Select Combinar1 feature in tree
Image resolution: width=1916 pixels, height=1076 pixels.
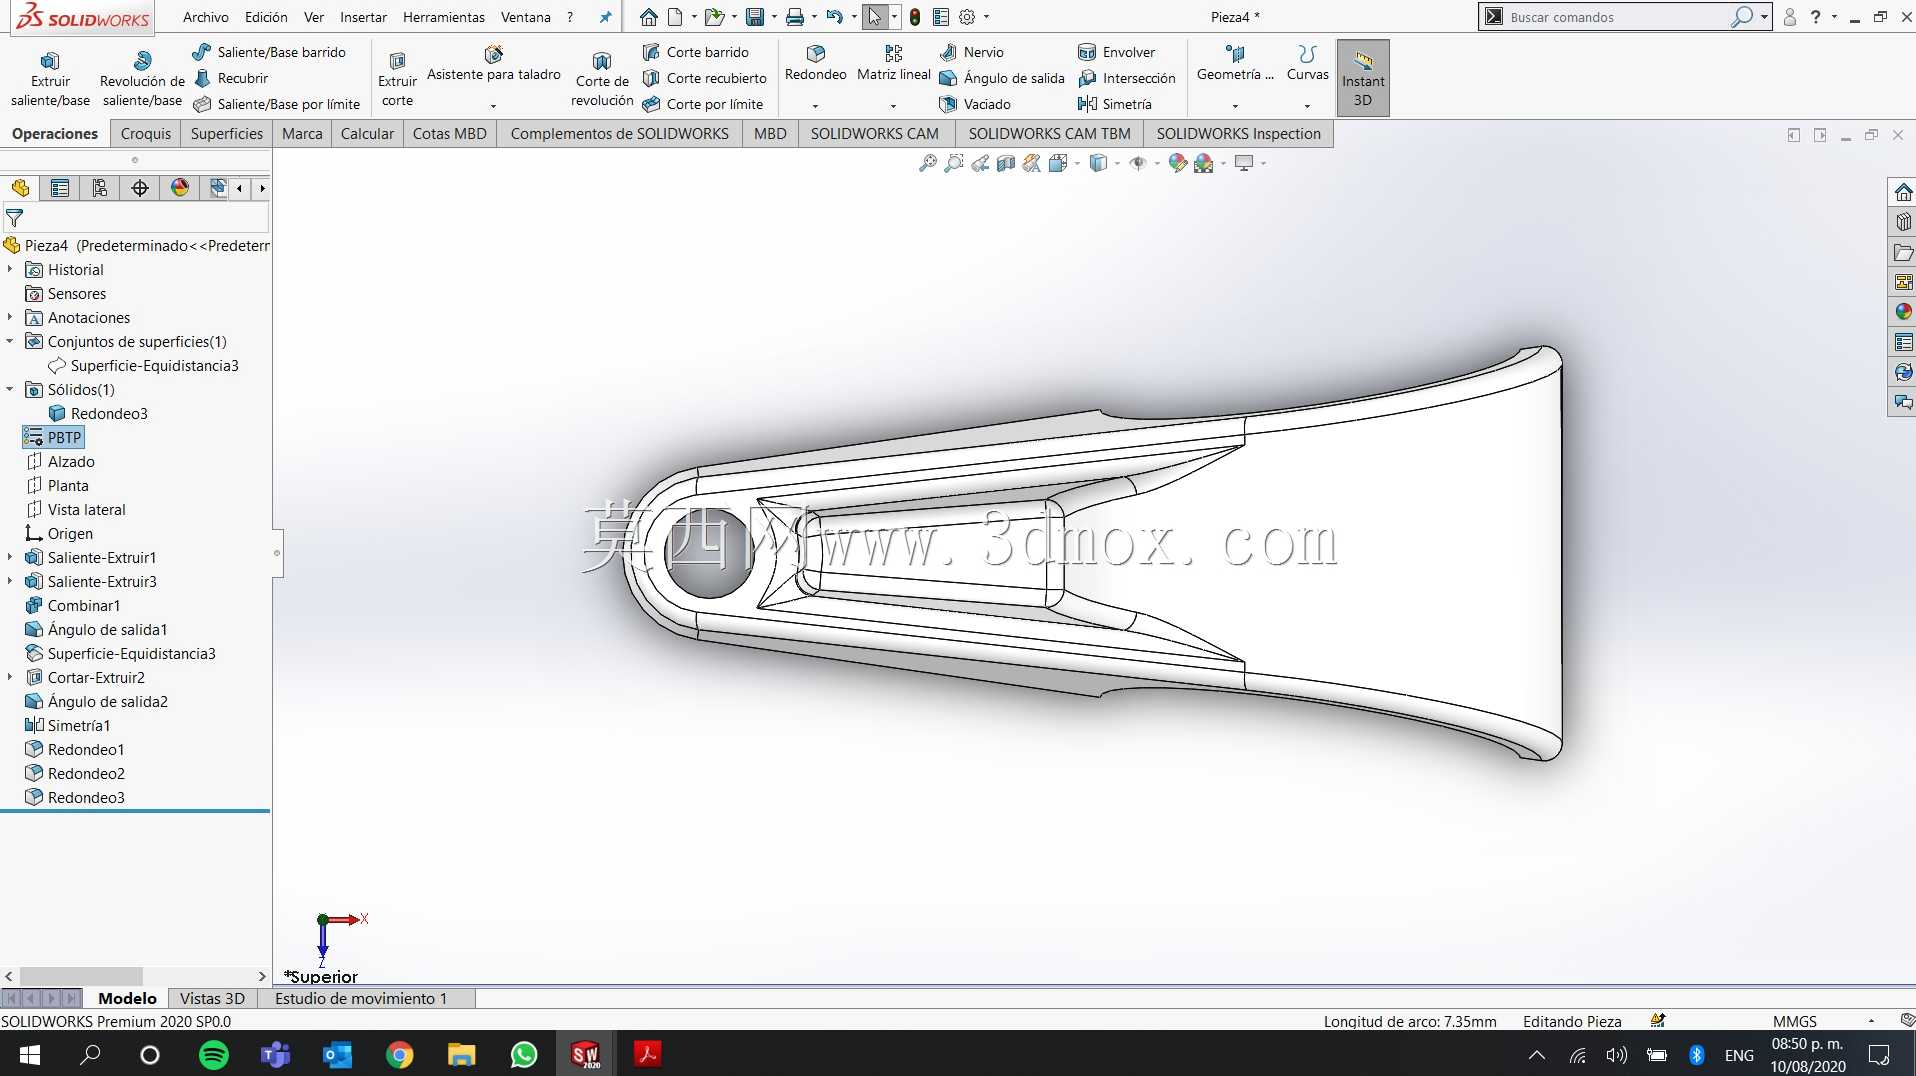[x=72, y=605]
